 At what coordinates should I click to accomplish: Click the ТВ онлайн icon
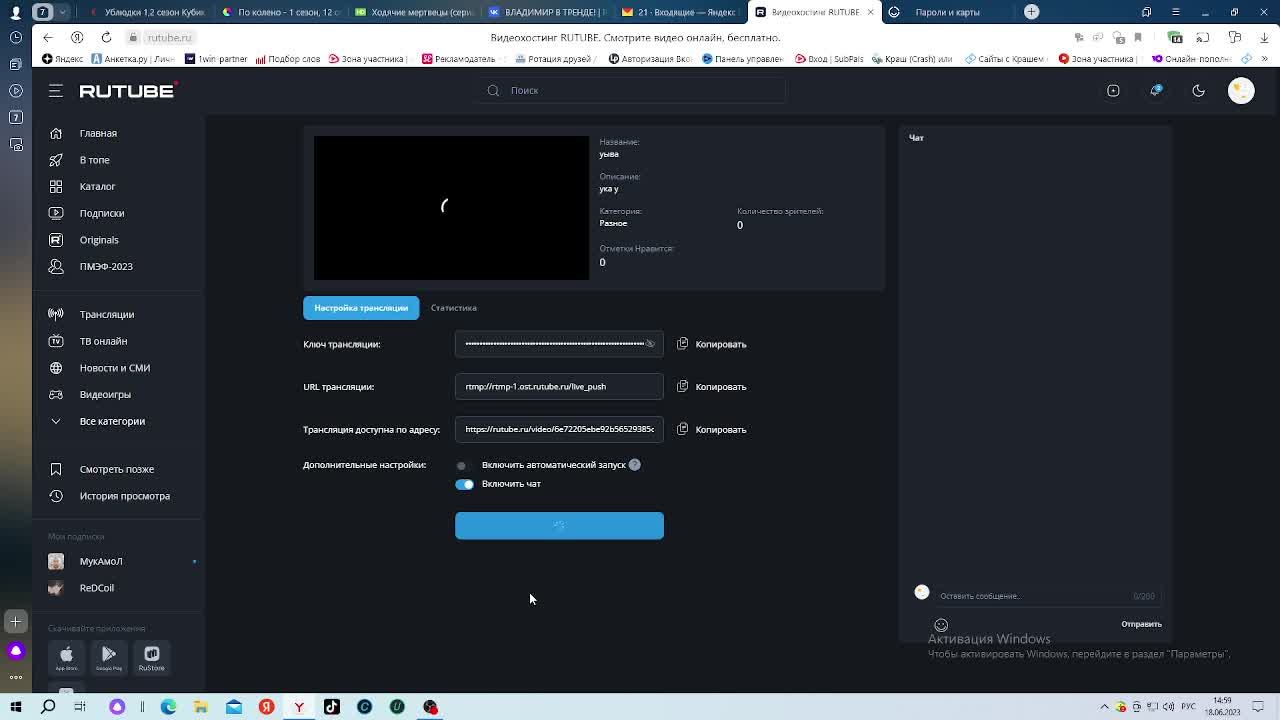(56, 341)
